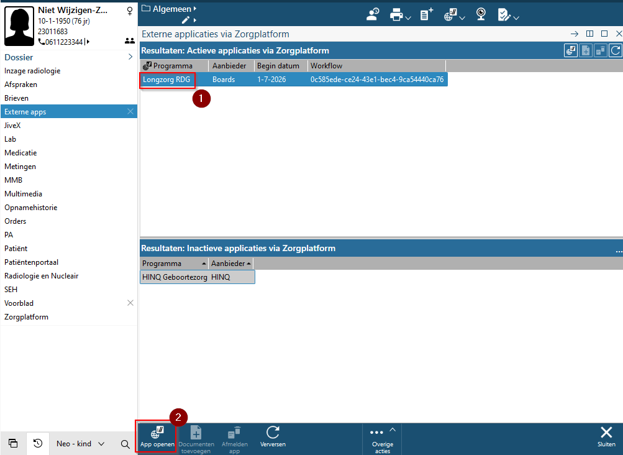Click the App openen button
Viewport: 623px width, 455px height.
(x=157, y=437)
